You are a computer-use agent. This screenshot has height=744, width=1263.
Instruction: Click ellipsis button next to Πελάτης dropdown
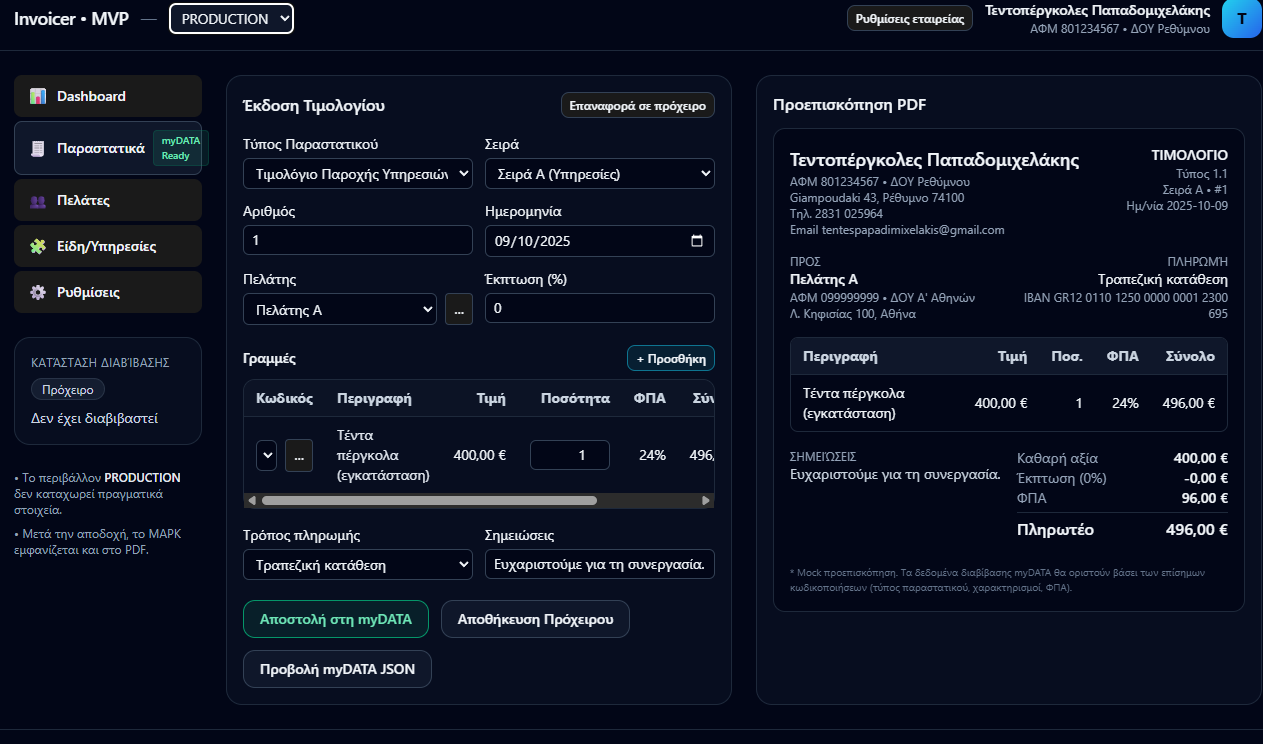coord(459,309)
